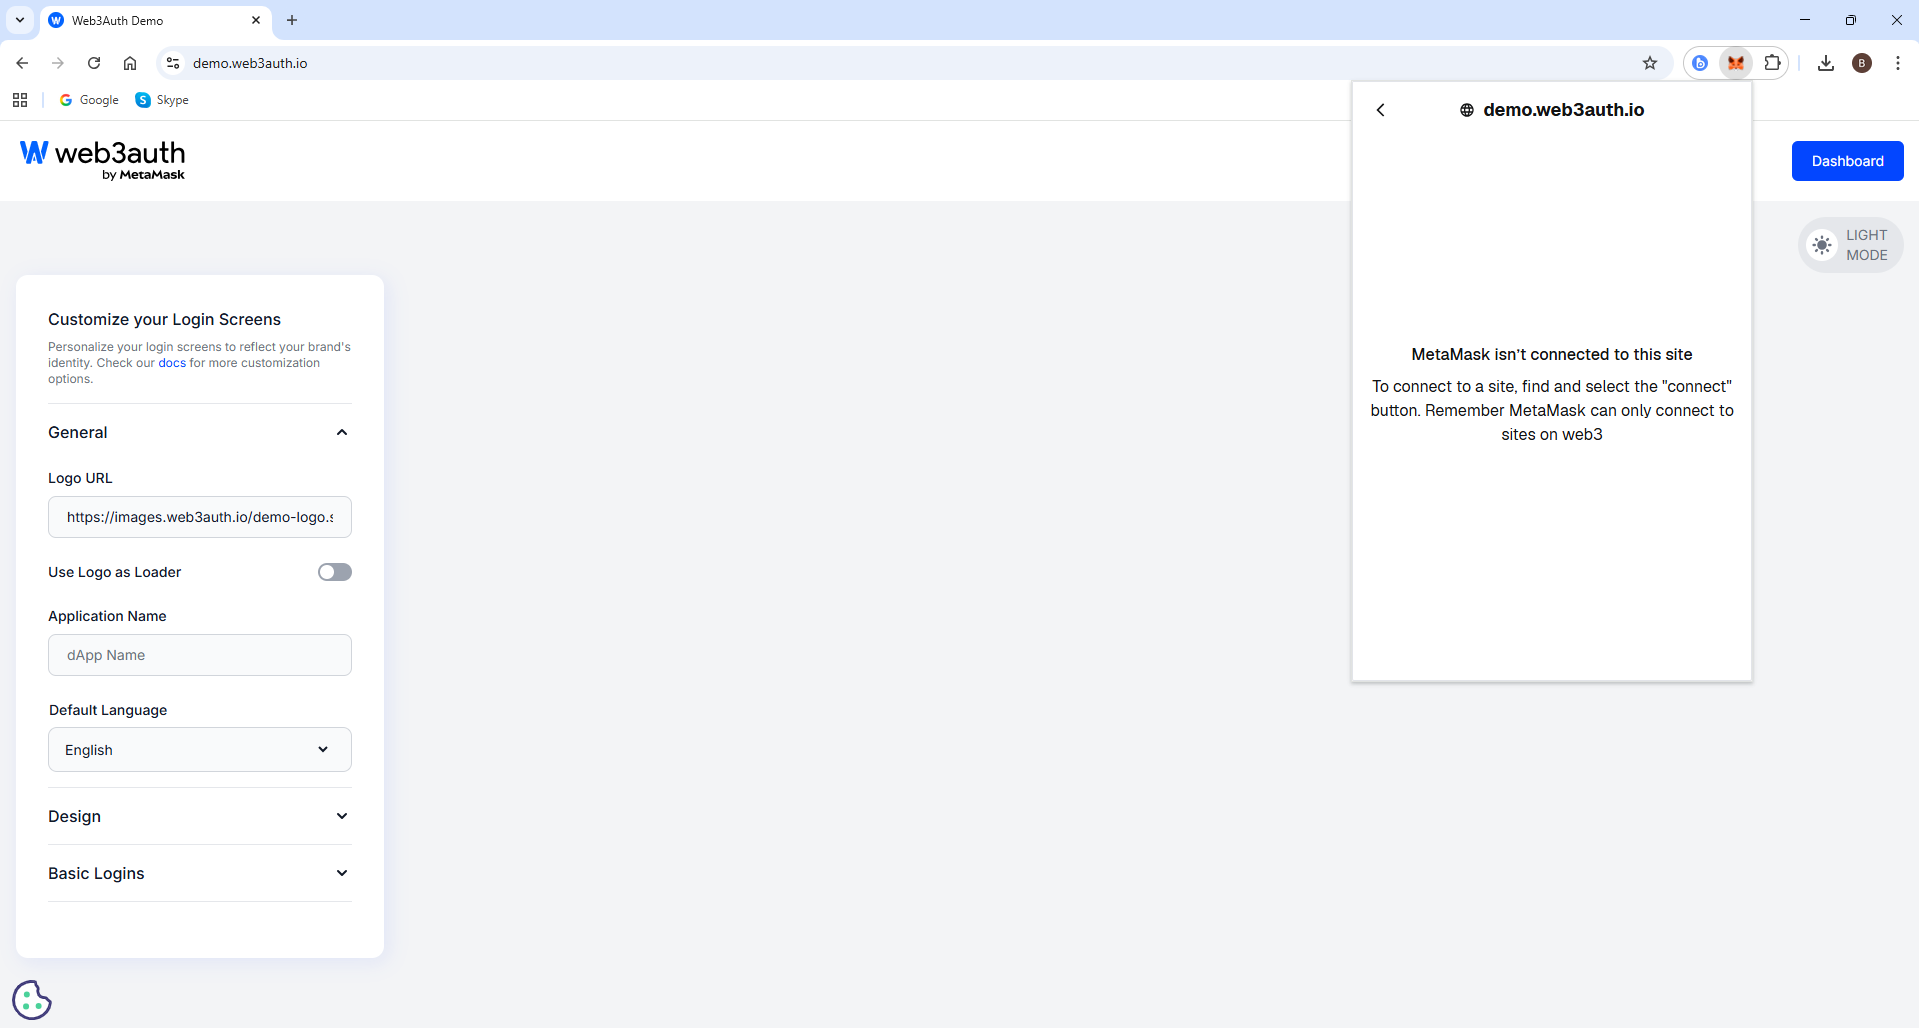
Task: Open a new browser tab
Action: pos(292,20)
